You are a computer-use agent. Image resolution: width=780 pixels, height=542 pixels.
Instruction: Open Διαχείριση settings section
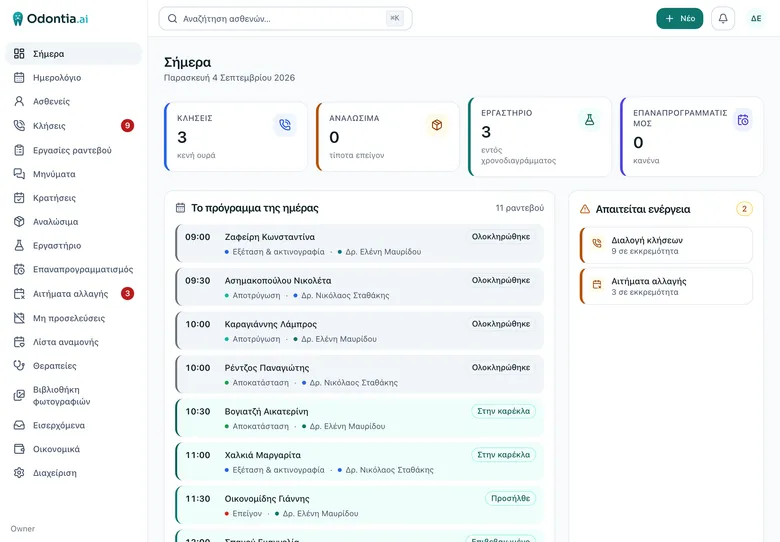[x=74, y=473]
